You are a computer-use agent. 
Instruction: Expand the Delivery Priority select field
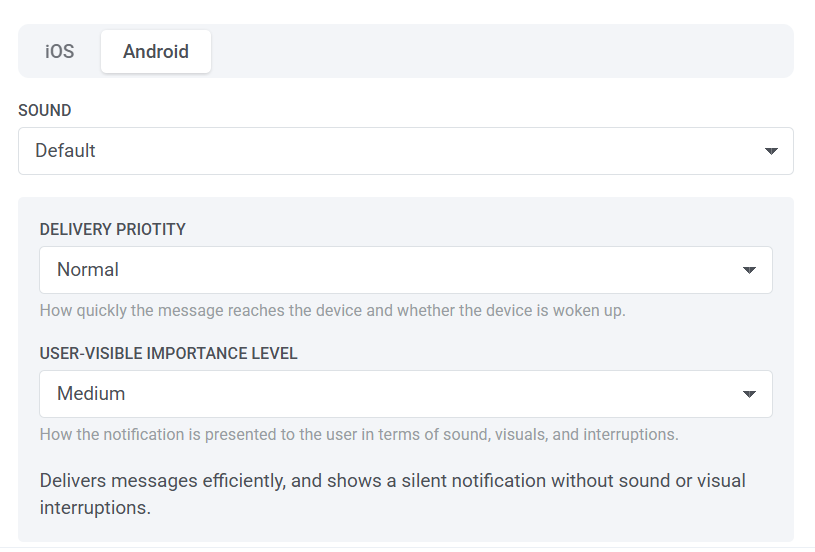coord(405,270)
